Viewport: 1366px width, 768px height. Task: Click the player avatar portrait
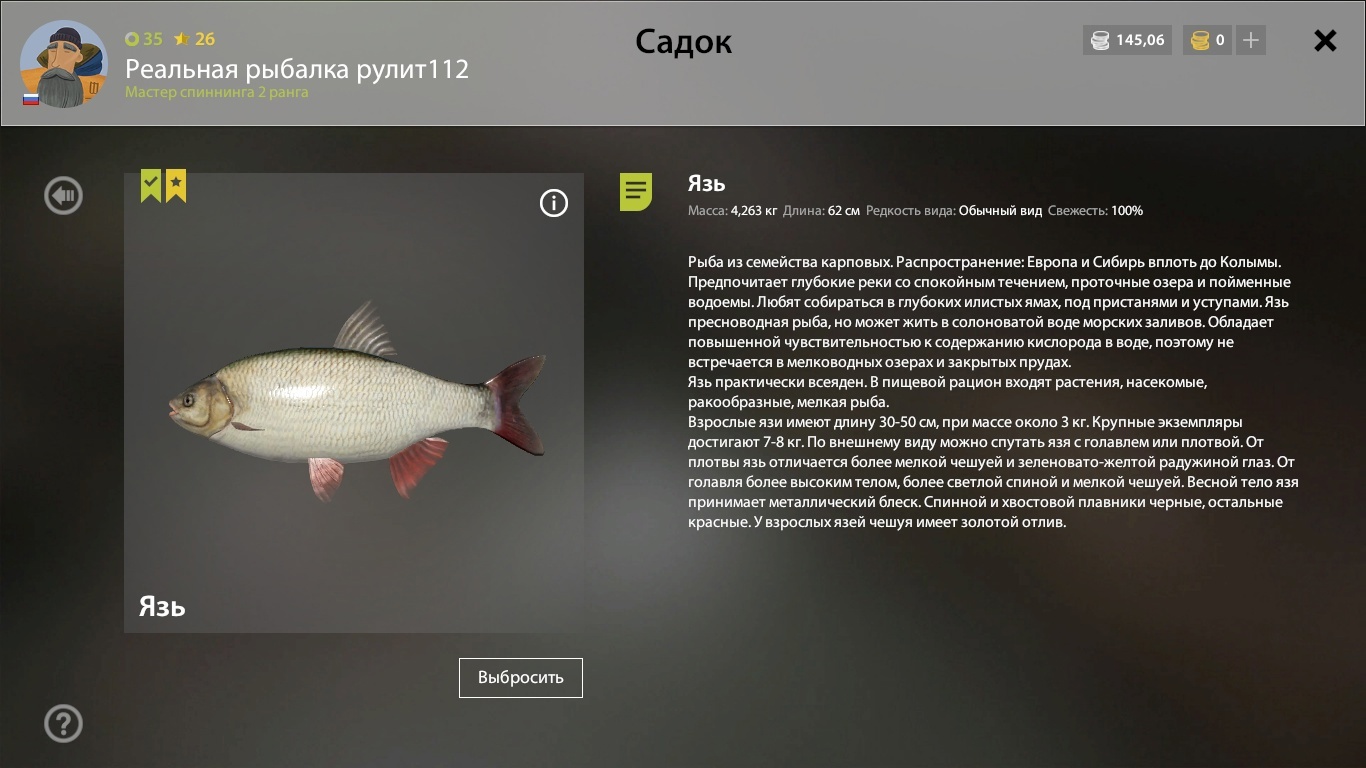(63, 63)
